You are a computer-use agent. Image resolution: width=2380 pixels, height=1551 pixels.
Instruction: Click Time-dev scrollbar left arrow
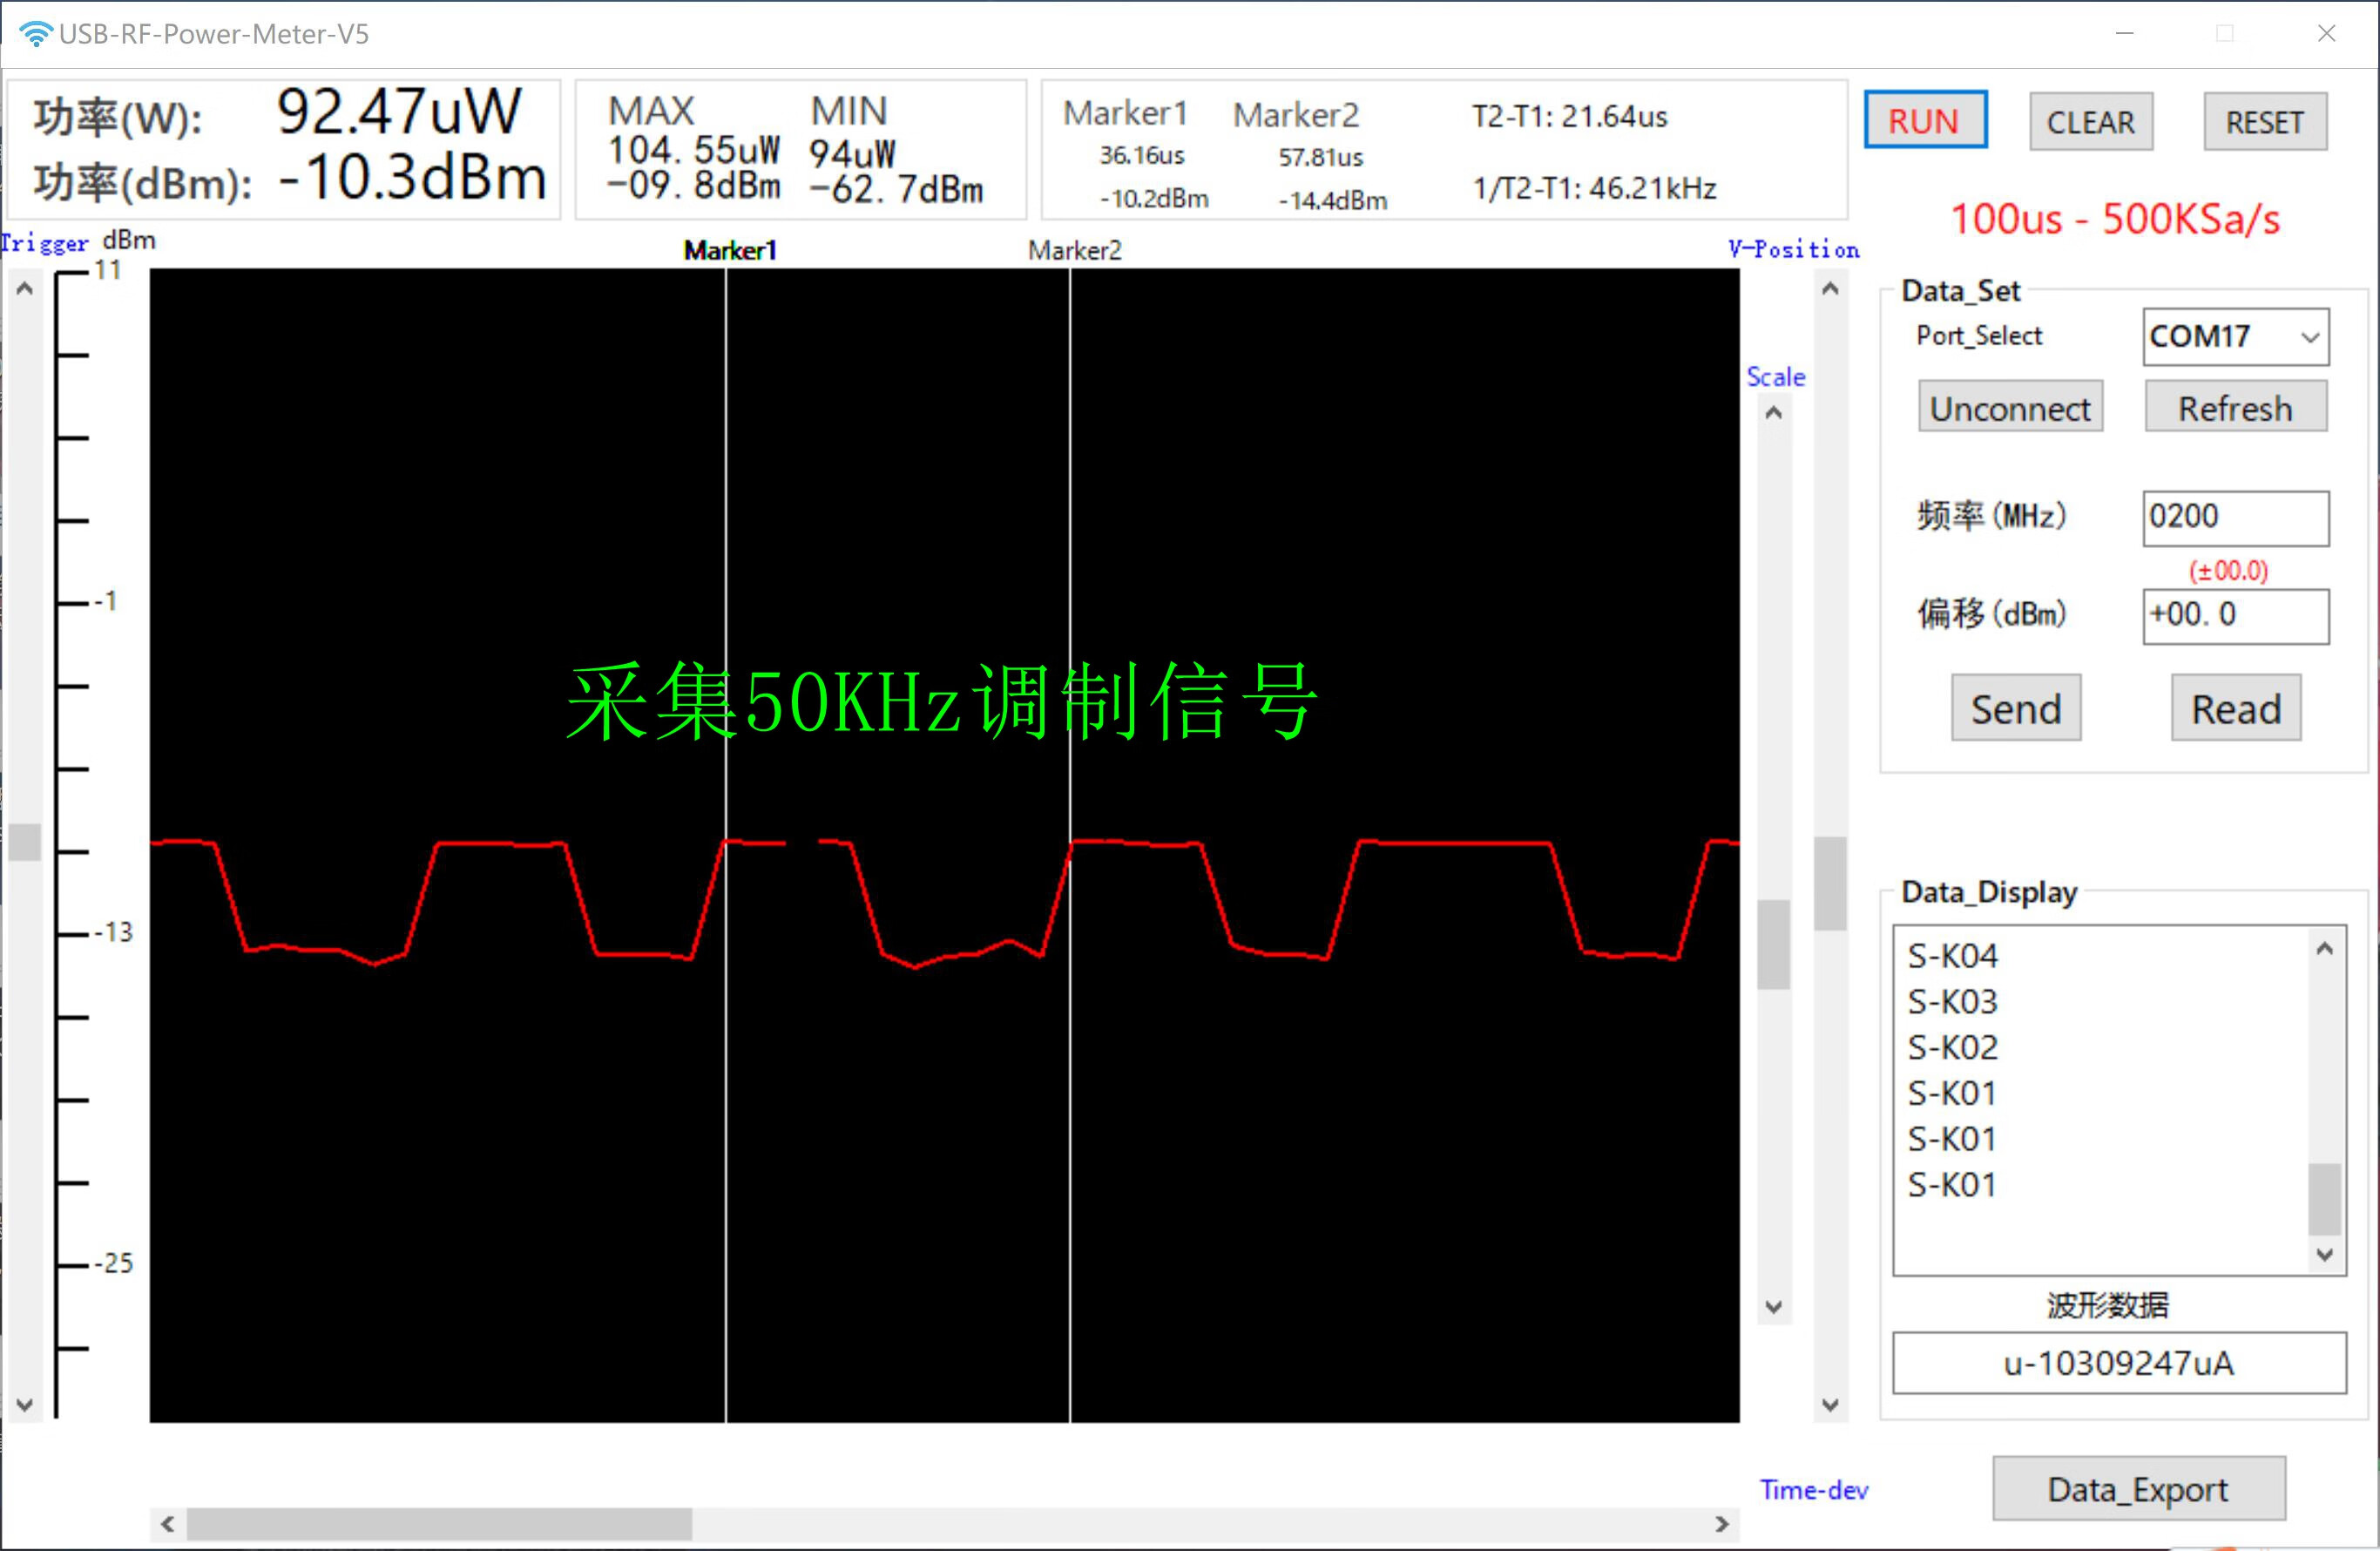click(168, 1524)
